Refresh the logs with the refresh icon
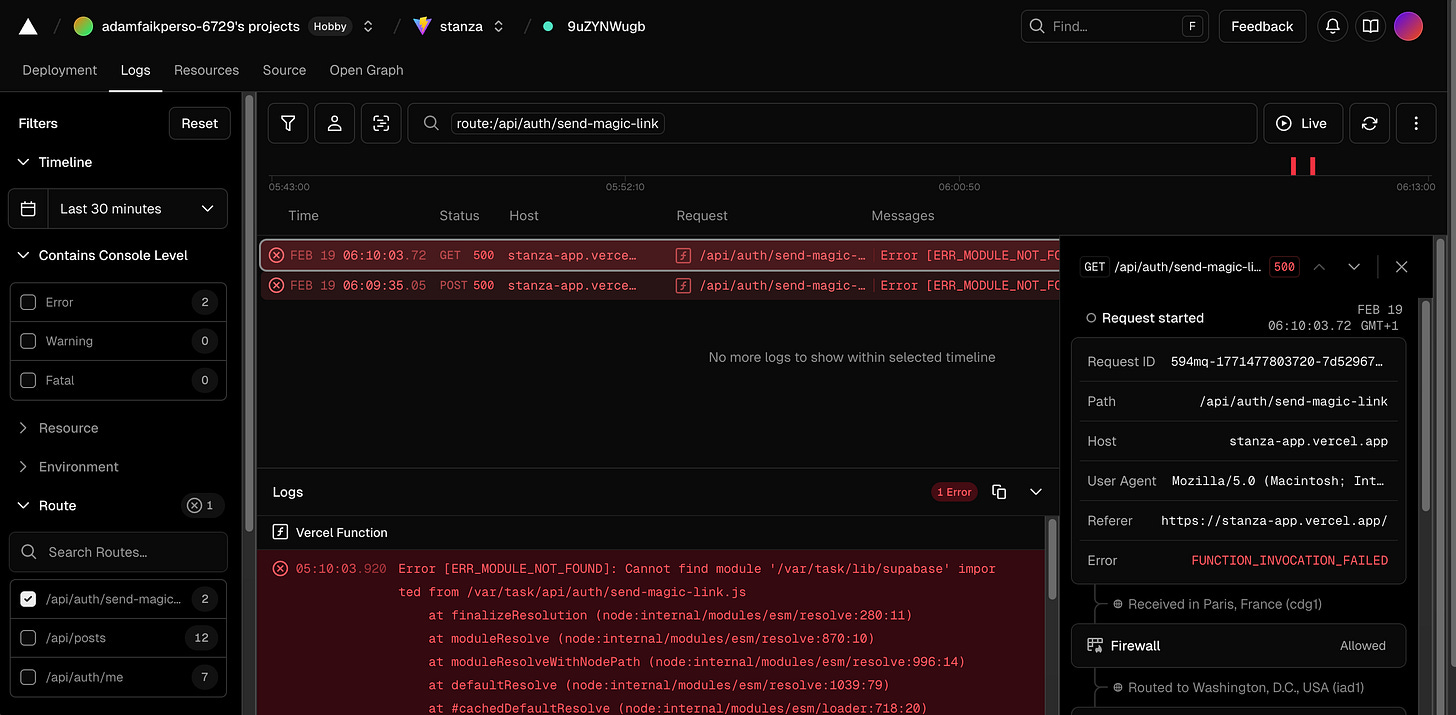The height and width of the screenshot is (715, 1456). coord(1369,122)
